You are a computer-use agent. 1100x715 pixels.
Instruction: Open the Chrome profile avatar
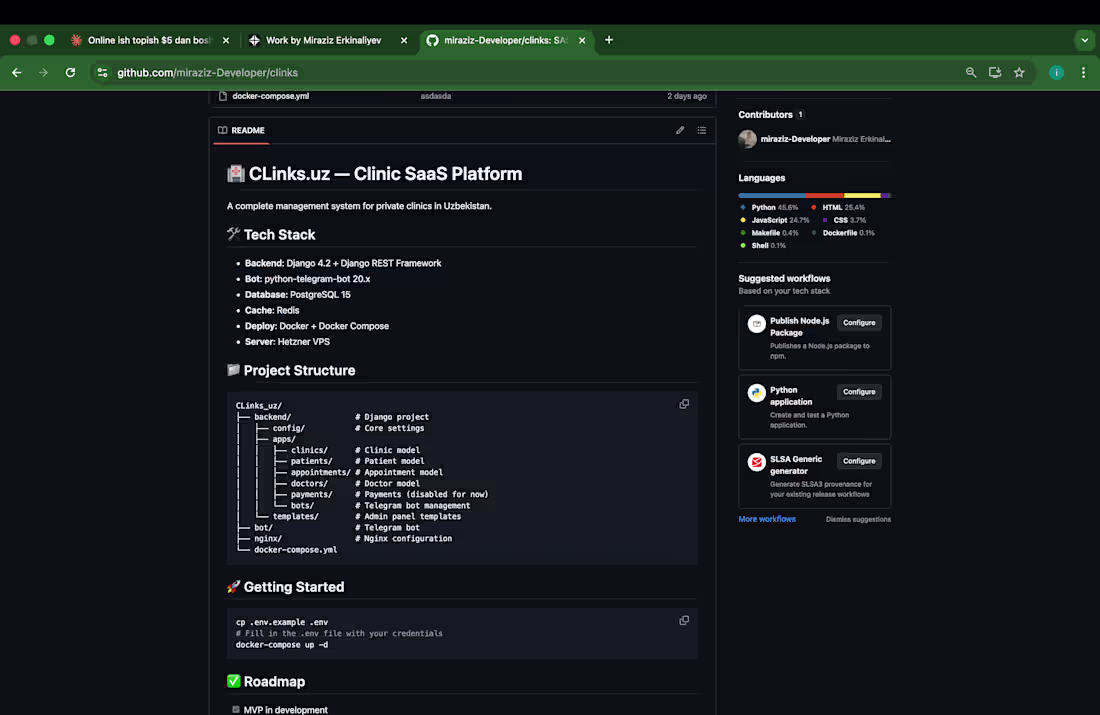1057,72
